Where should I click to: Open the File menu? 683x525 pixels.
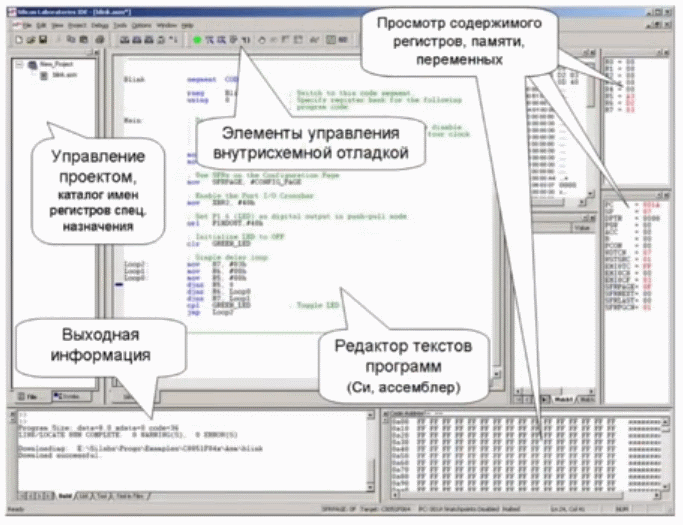(x=27, y=26)
